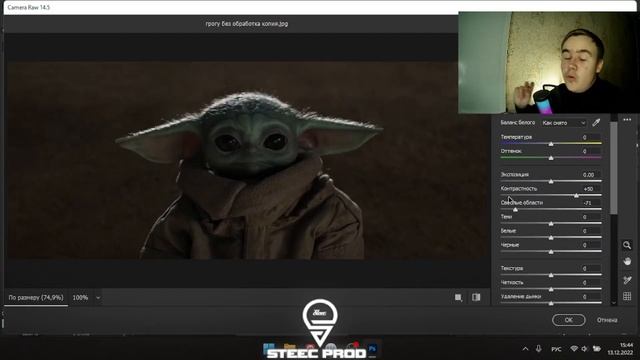The height and width of the screenshot is (360, 640).
Task: Click the panel scroll down arrow
Action: tap(613, 303)
